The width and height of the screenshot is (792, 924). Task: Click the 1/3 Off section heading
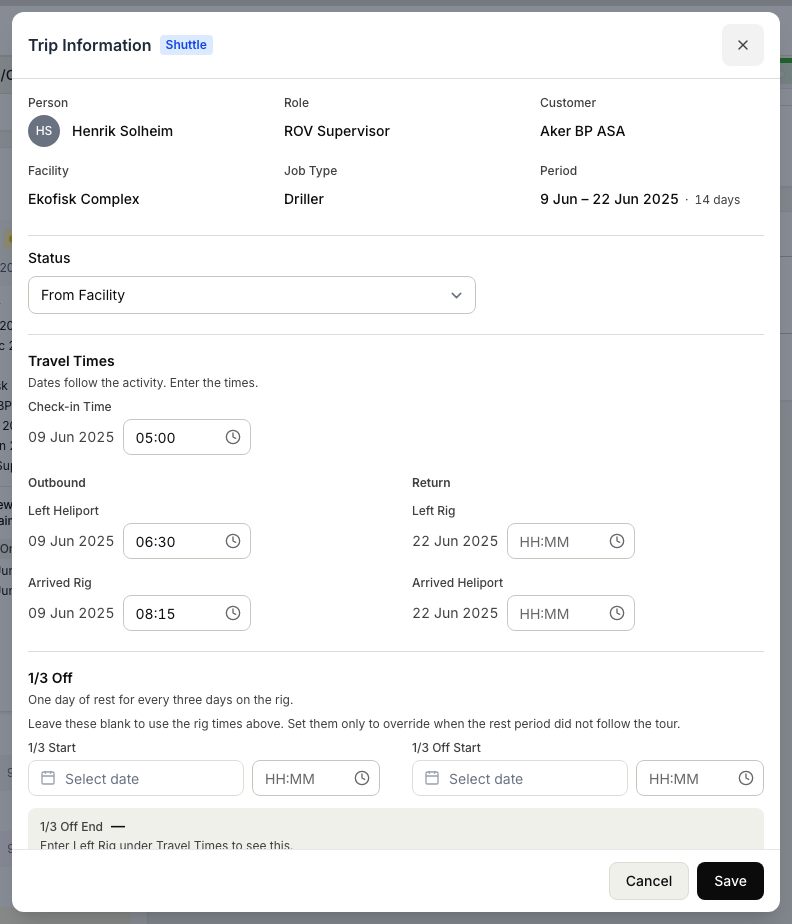click(50, 678)
